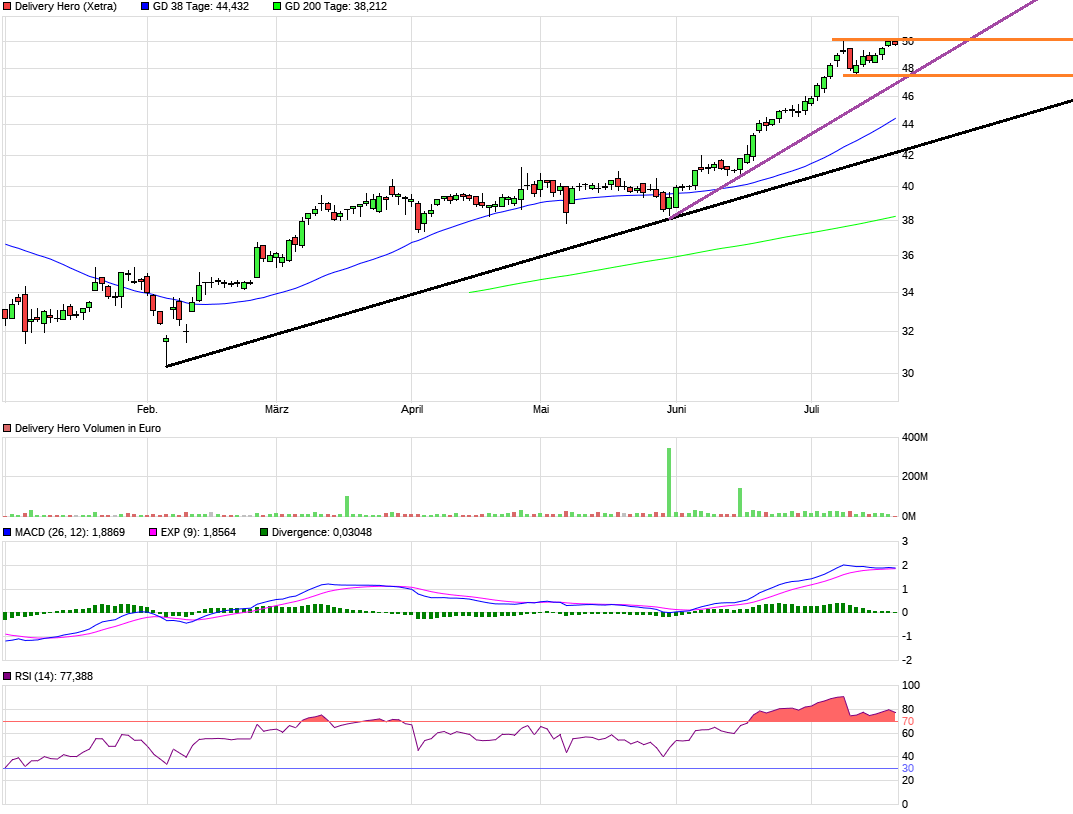
Task: Click the red 70 RSI overbought level label
Action: (907, 721)
